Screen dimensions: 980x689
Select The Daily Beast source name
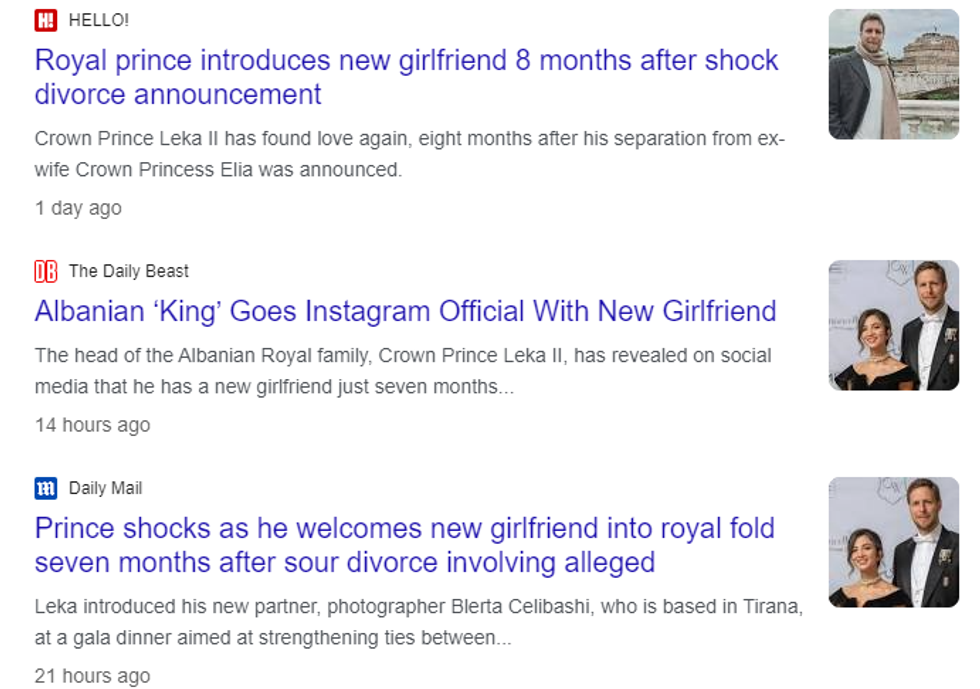tap(128, 271)
